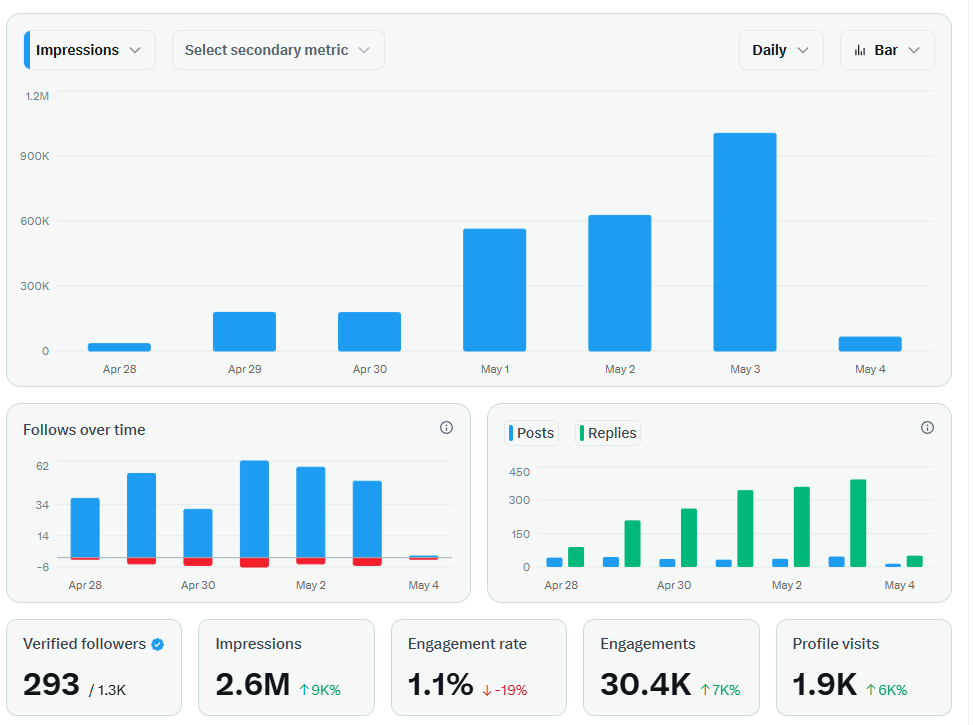This screenshot has height=725, width=973.
Task: Click the 7K% increase indicator under Engagements
Action: coord(720,690)
